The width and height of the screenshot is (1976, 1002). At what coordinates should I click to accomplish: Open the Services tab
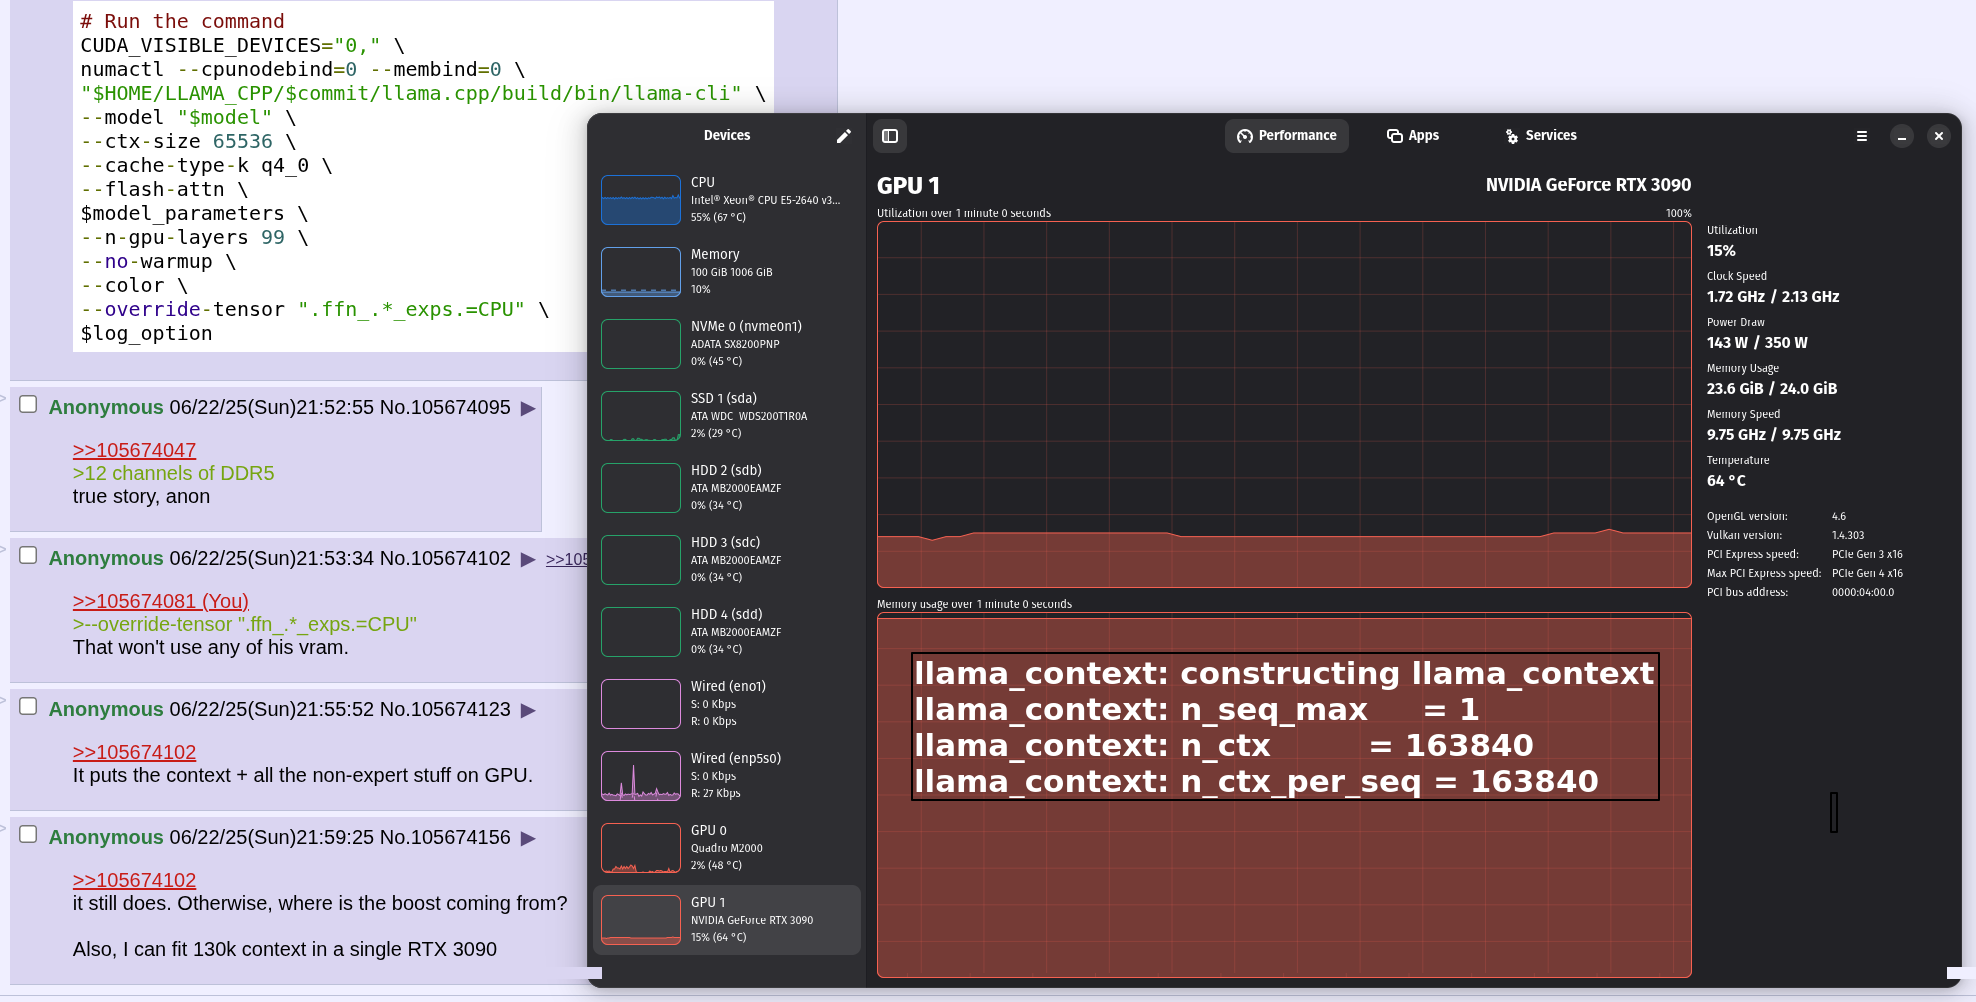tap(1541, 136)
